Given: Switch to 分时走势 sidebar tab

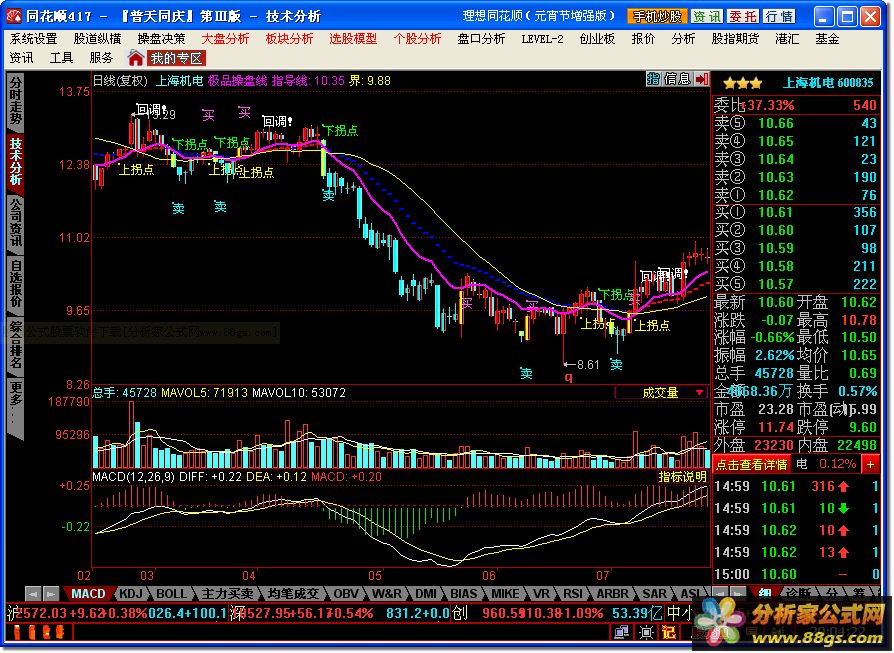Looking at the screenshot, I should pos(15,100).
